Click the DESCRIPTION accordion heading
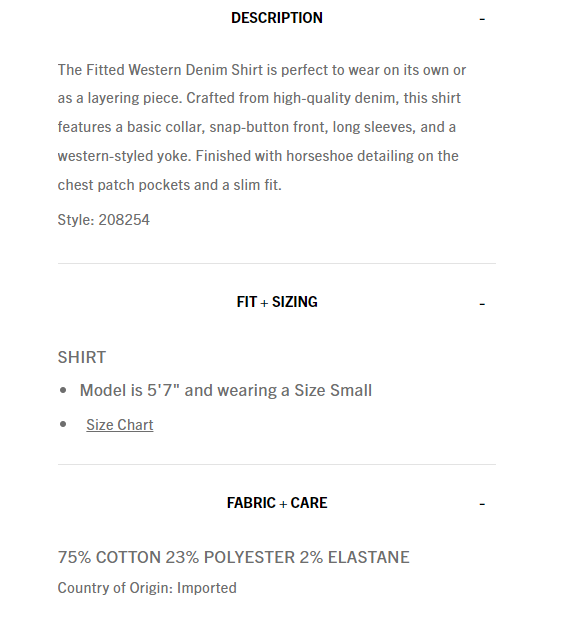573x621 pixels. [x=277, y=18]
